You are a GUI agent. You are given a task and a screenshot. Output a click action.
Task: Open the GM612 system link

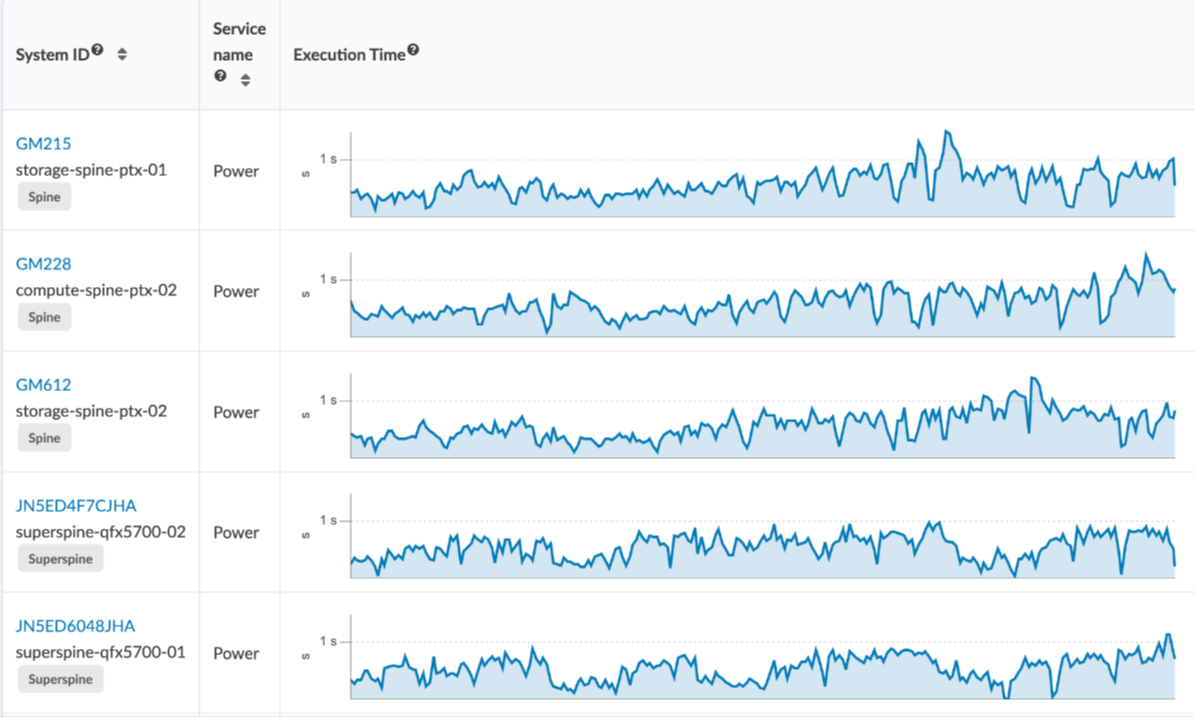(44, 385)
